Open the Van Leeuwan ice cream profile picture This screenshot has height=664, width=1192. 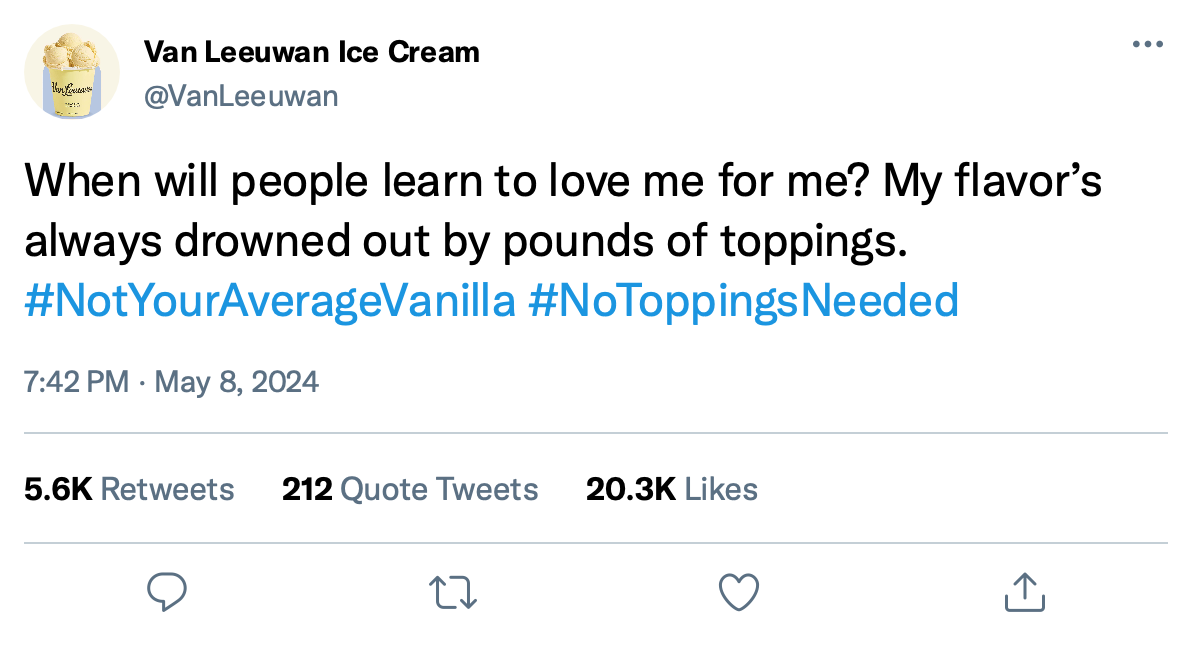71,73
